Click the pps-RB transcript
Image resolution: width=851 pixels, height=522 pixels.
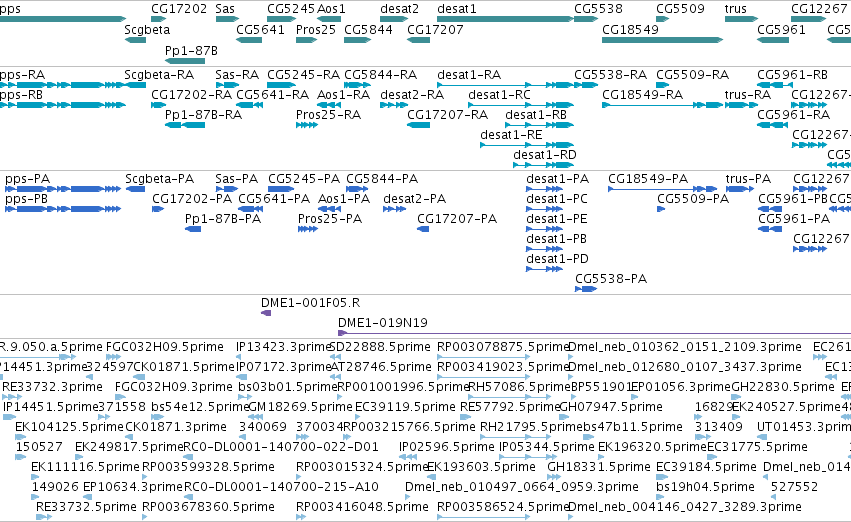(x=62, y=105)
